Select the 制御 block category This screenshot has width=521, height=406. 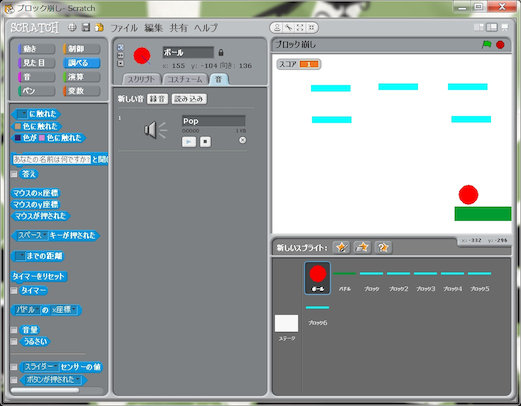pos(82,49)
